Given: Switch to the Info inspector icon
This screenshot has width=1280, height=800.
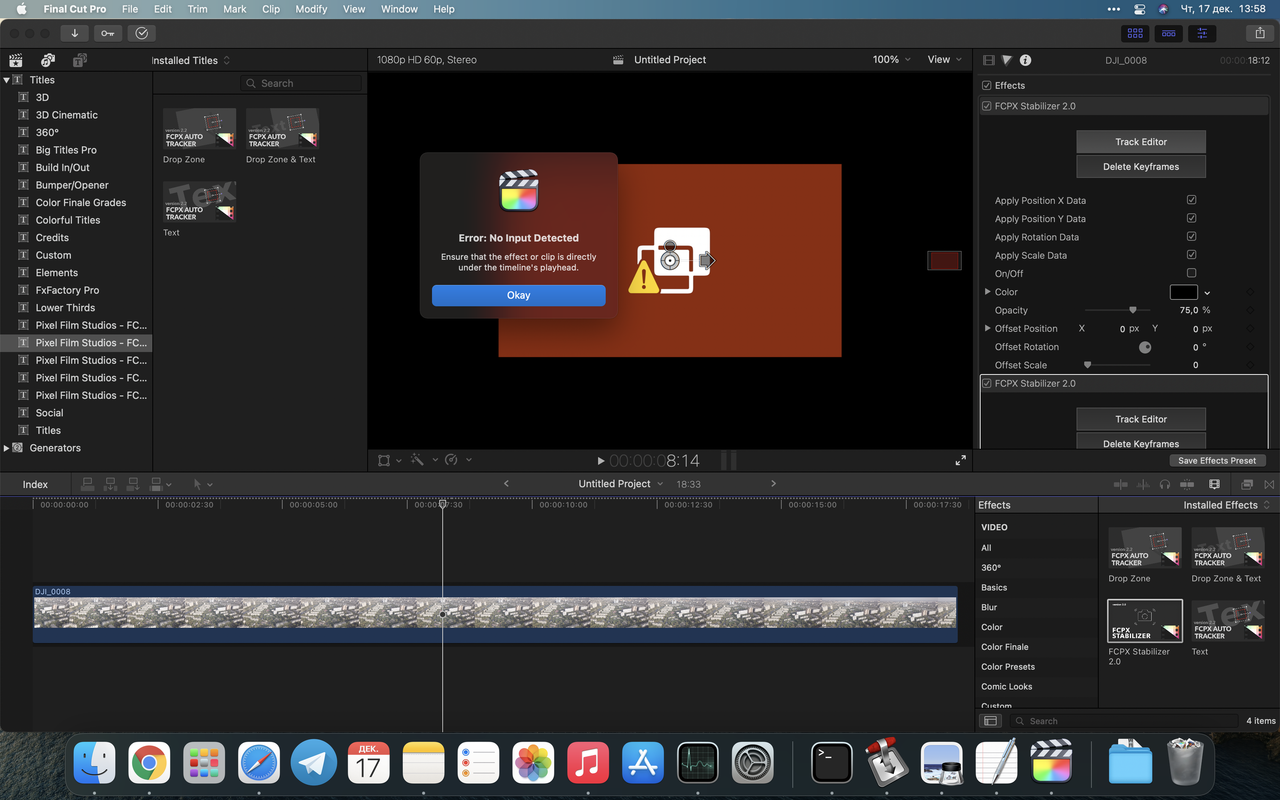Looking at the screenshot, I should [1025, 60].
